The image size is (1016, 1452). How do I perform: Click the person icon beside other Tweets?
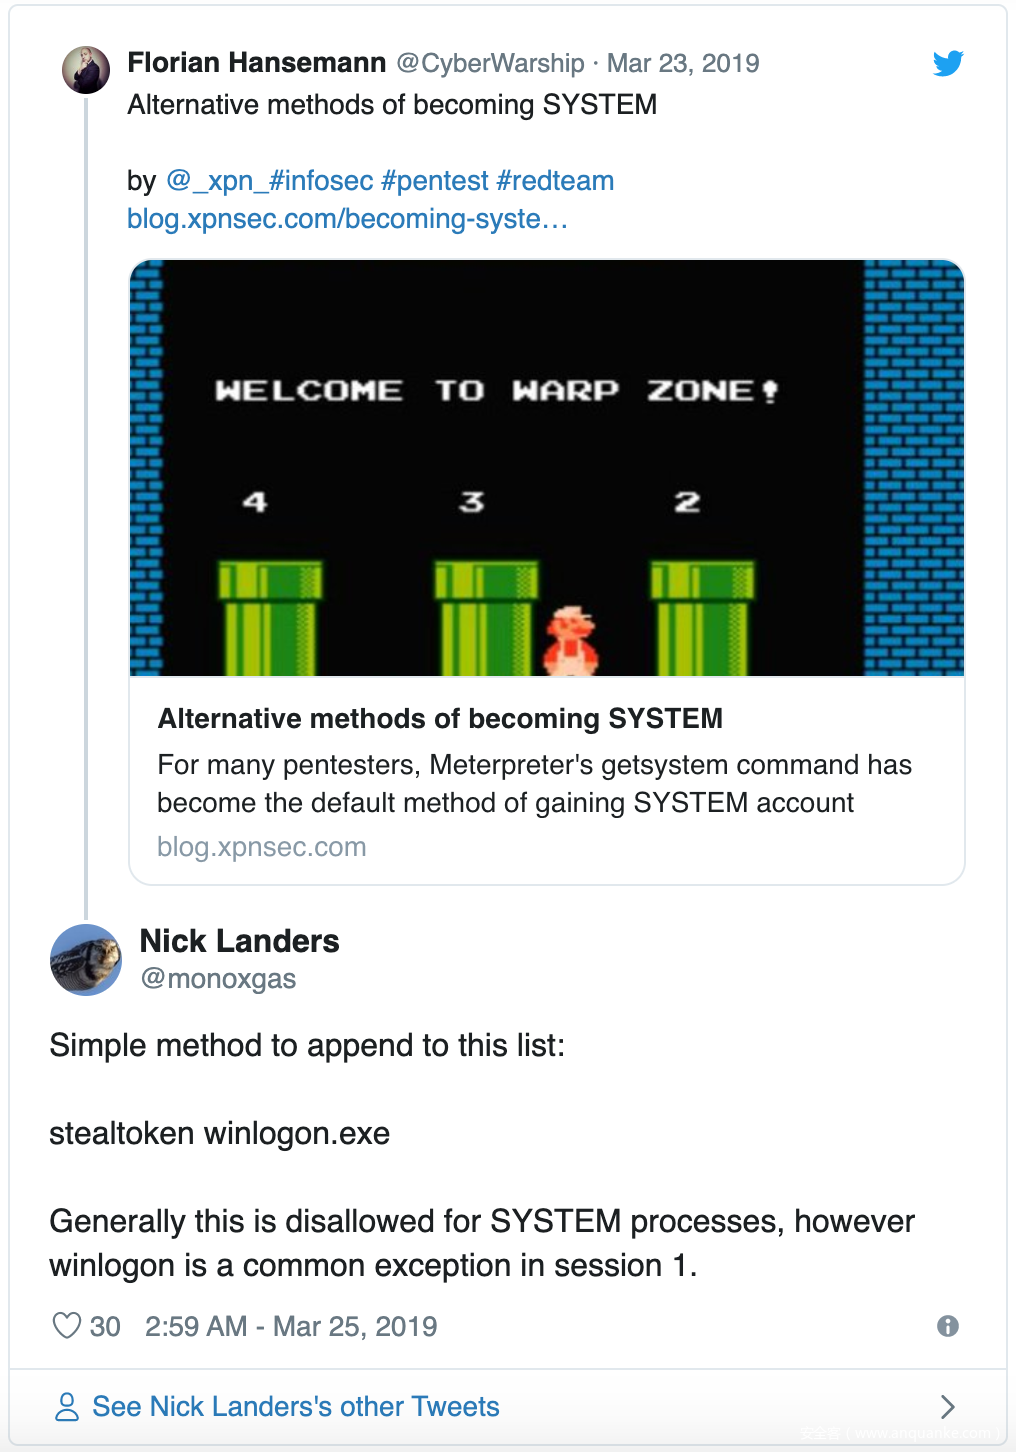click(x=67, y=1407)
